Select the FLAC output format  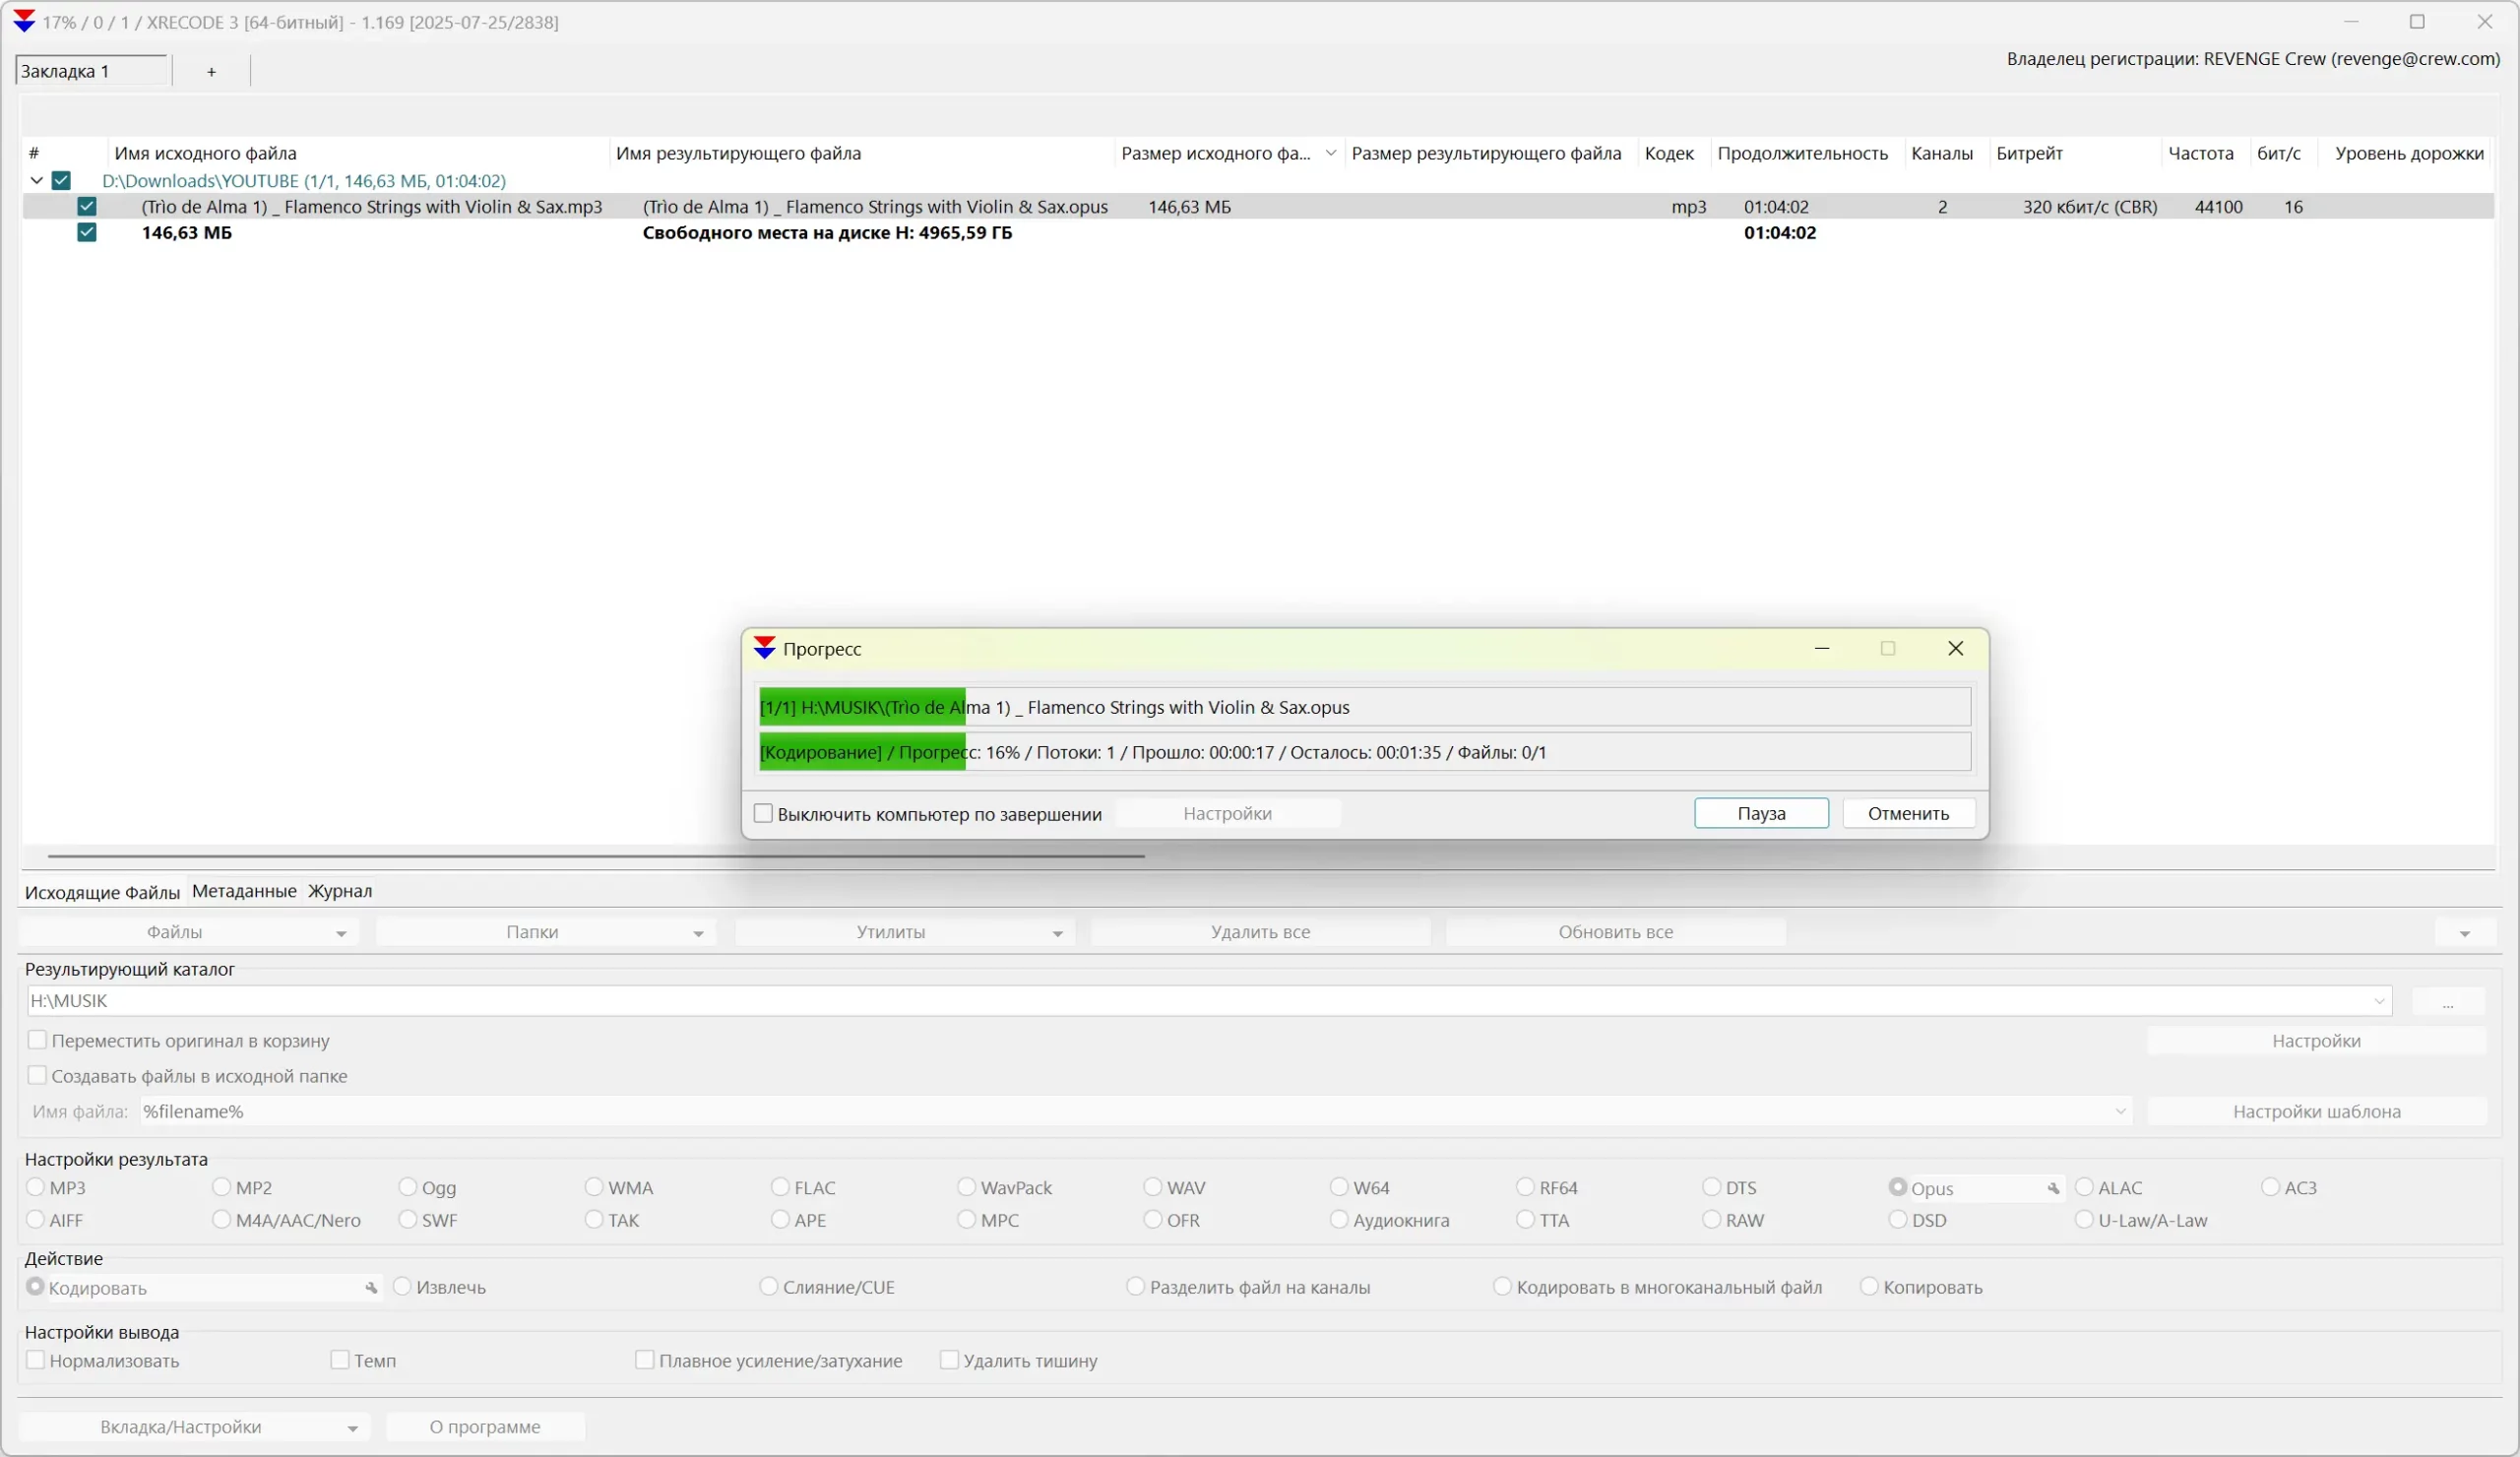[779, 1188]
